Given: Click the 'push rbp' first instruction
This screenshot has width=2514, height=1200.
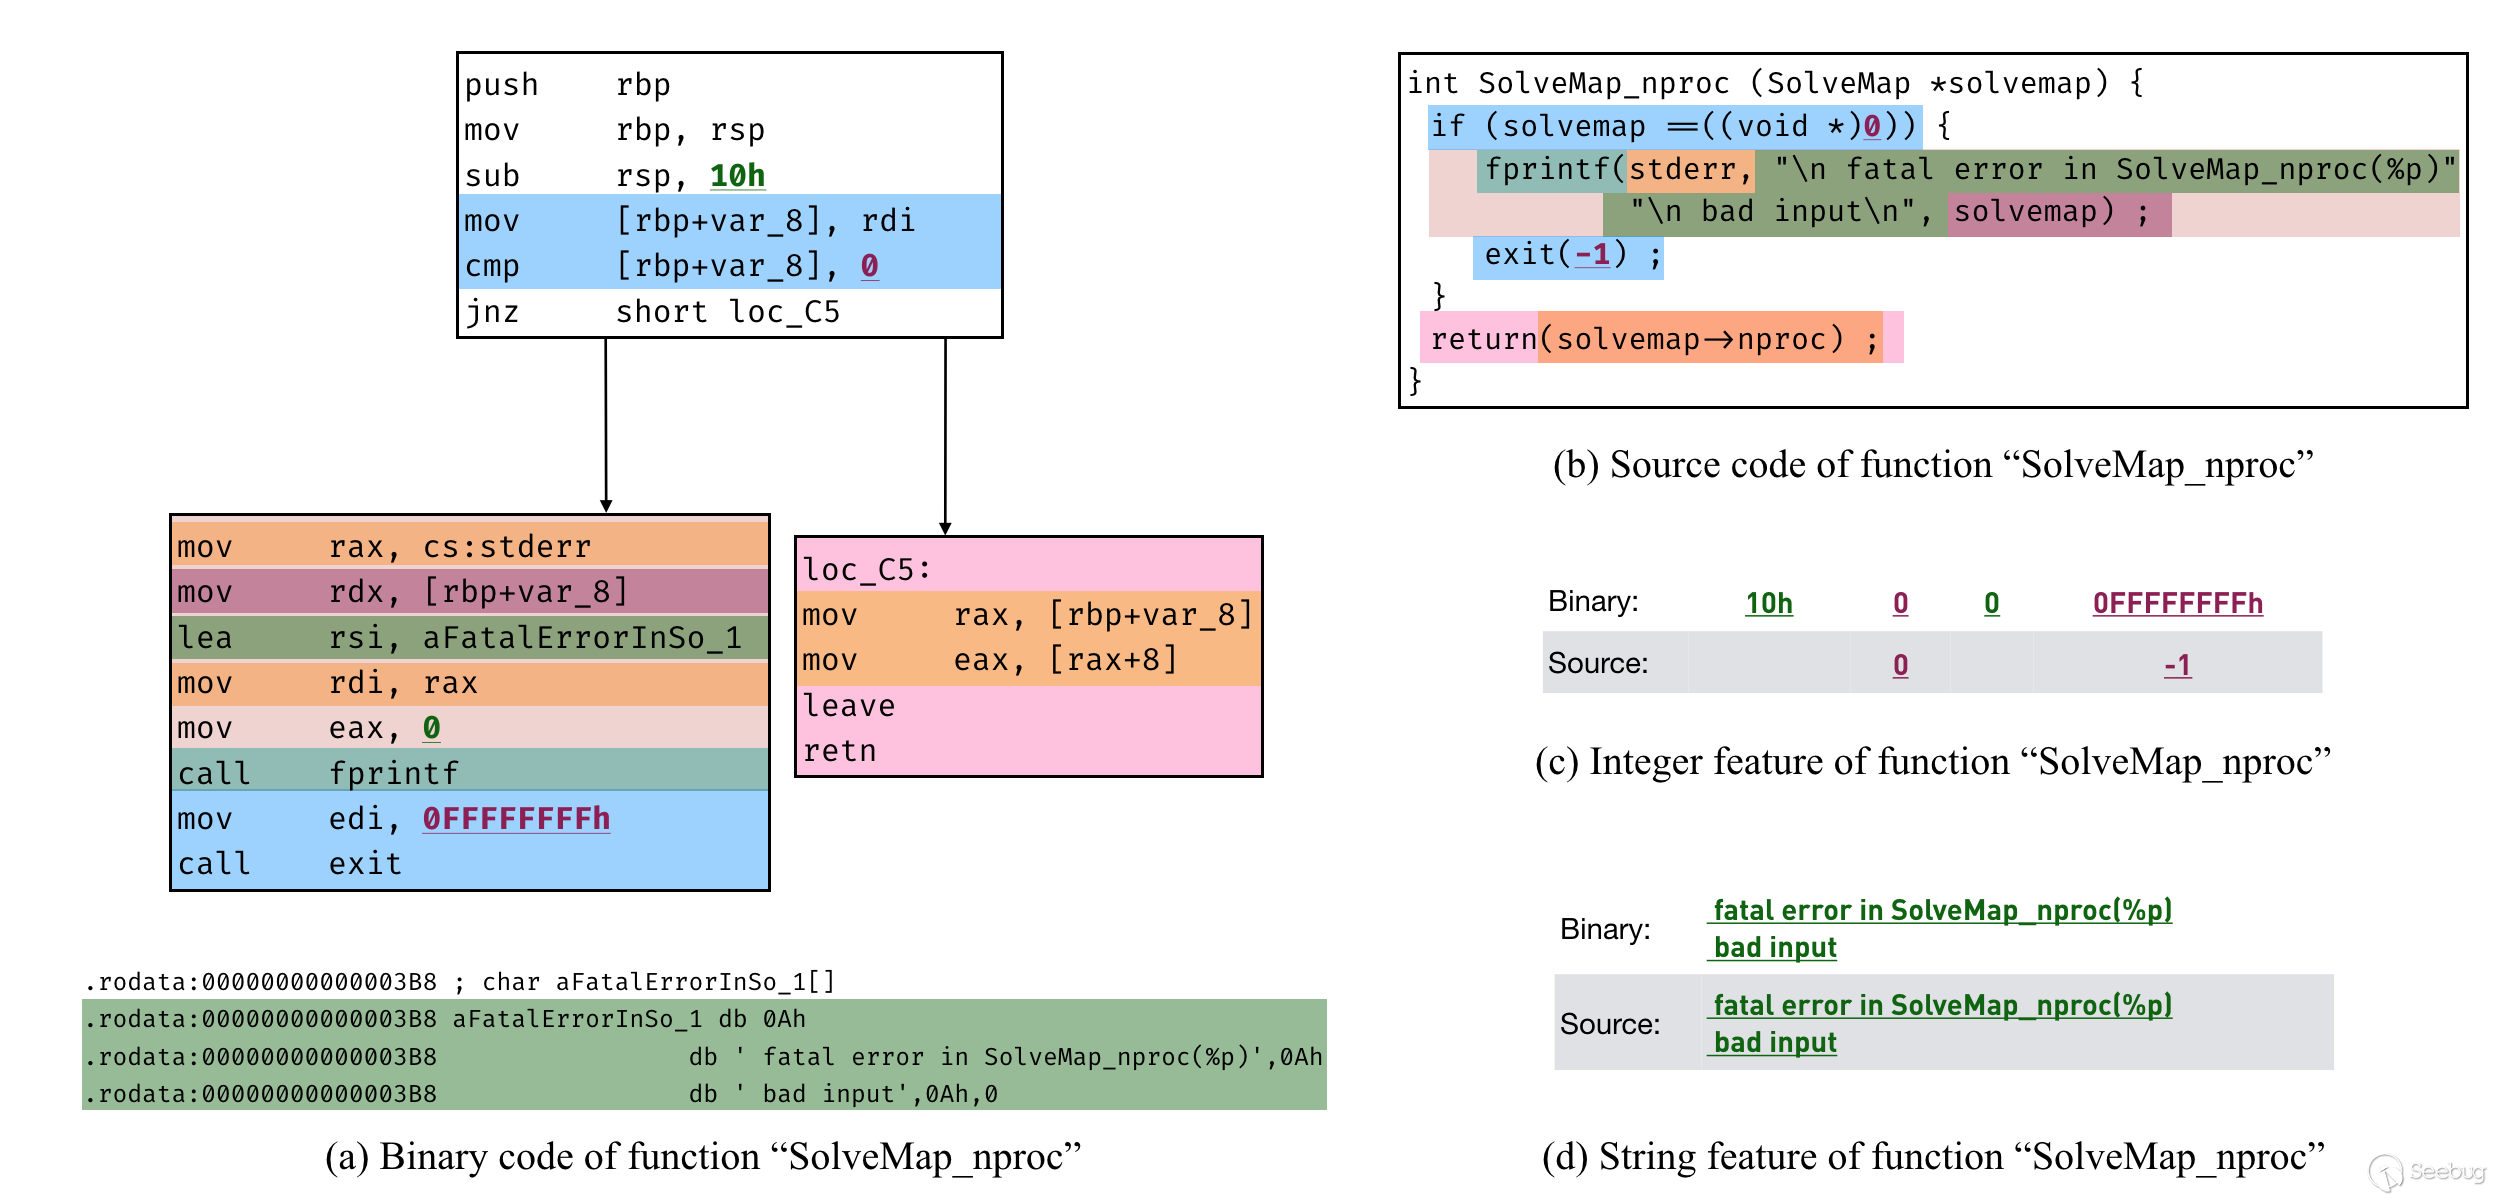Looking at the screenshot, I should [567, 86].
